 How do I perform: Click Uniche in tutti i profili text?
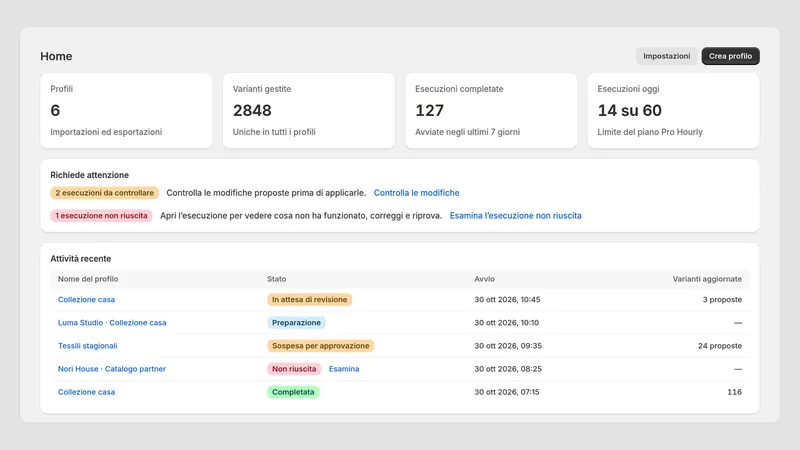click(274, 132)
